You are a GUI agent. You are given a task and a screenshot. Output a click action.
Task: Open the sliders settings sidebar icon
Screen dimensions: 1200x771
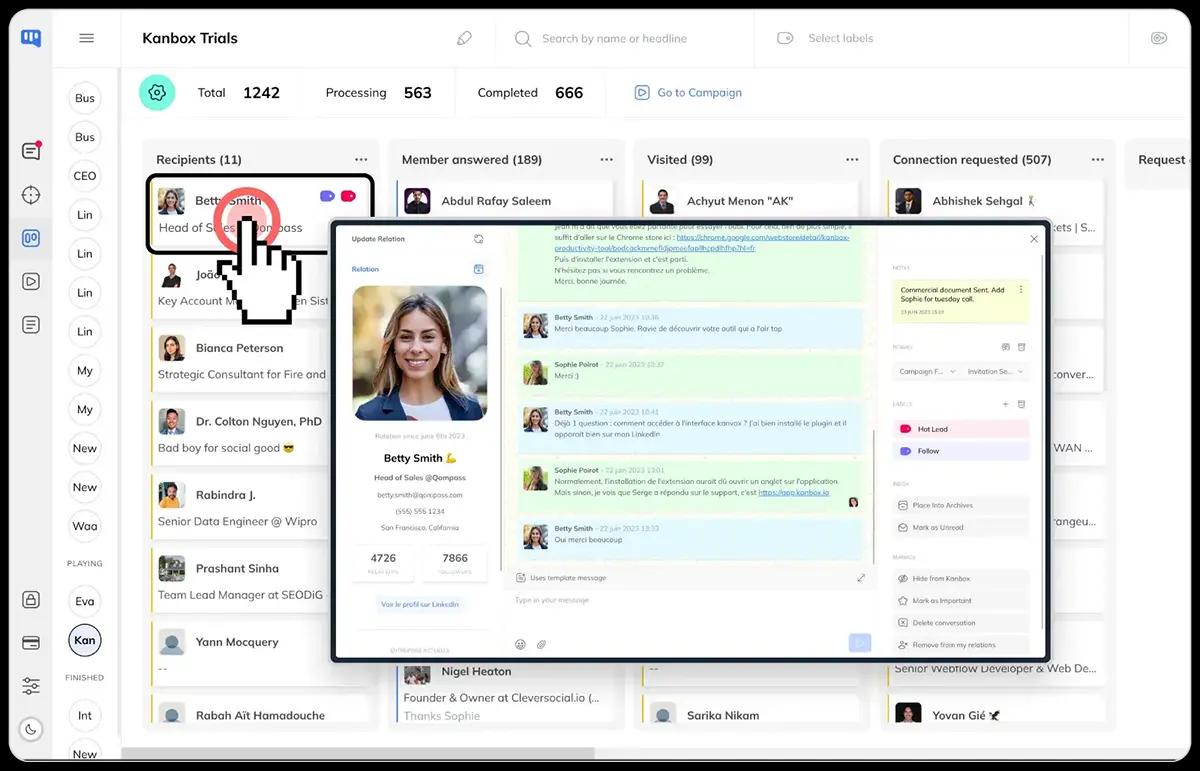pos(31,686)
